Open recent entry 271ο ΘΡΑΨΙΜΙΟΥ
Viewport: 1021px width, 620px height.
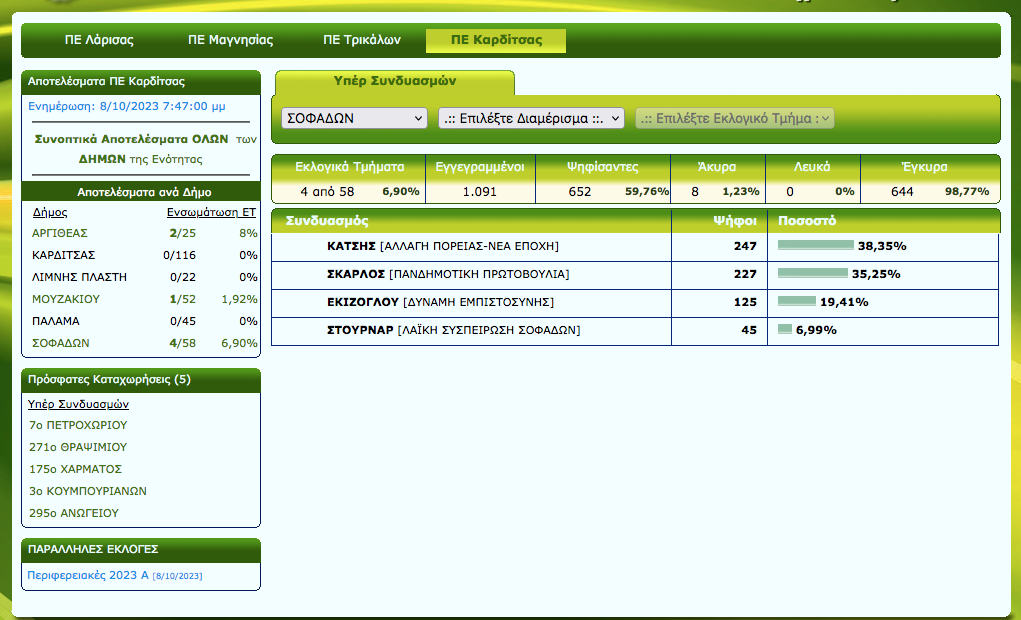click(x=78, y=447)
